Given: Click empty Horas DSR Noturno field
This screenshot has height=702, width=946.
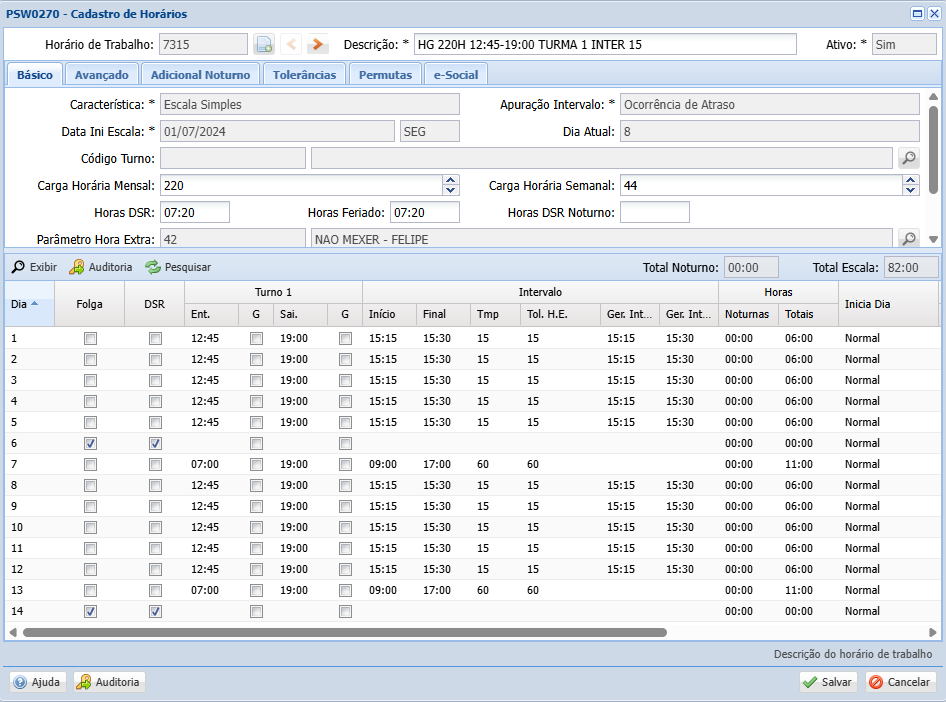Looking at the screenshot, I should pyautogui.click(x=655, y=212).
